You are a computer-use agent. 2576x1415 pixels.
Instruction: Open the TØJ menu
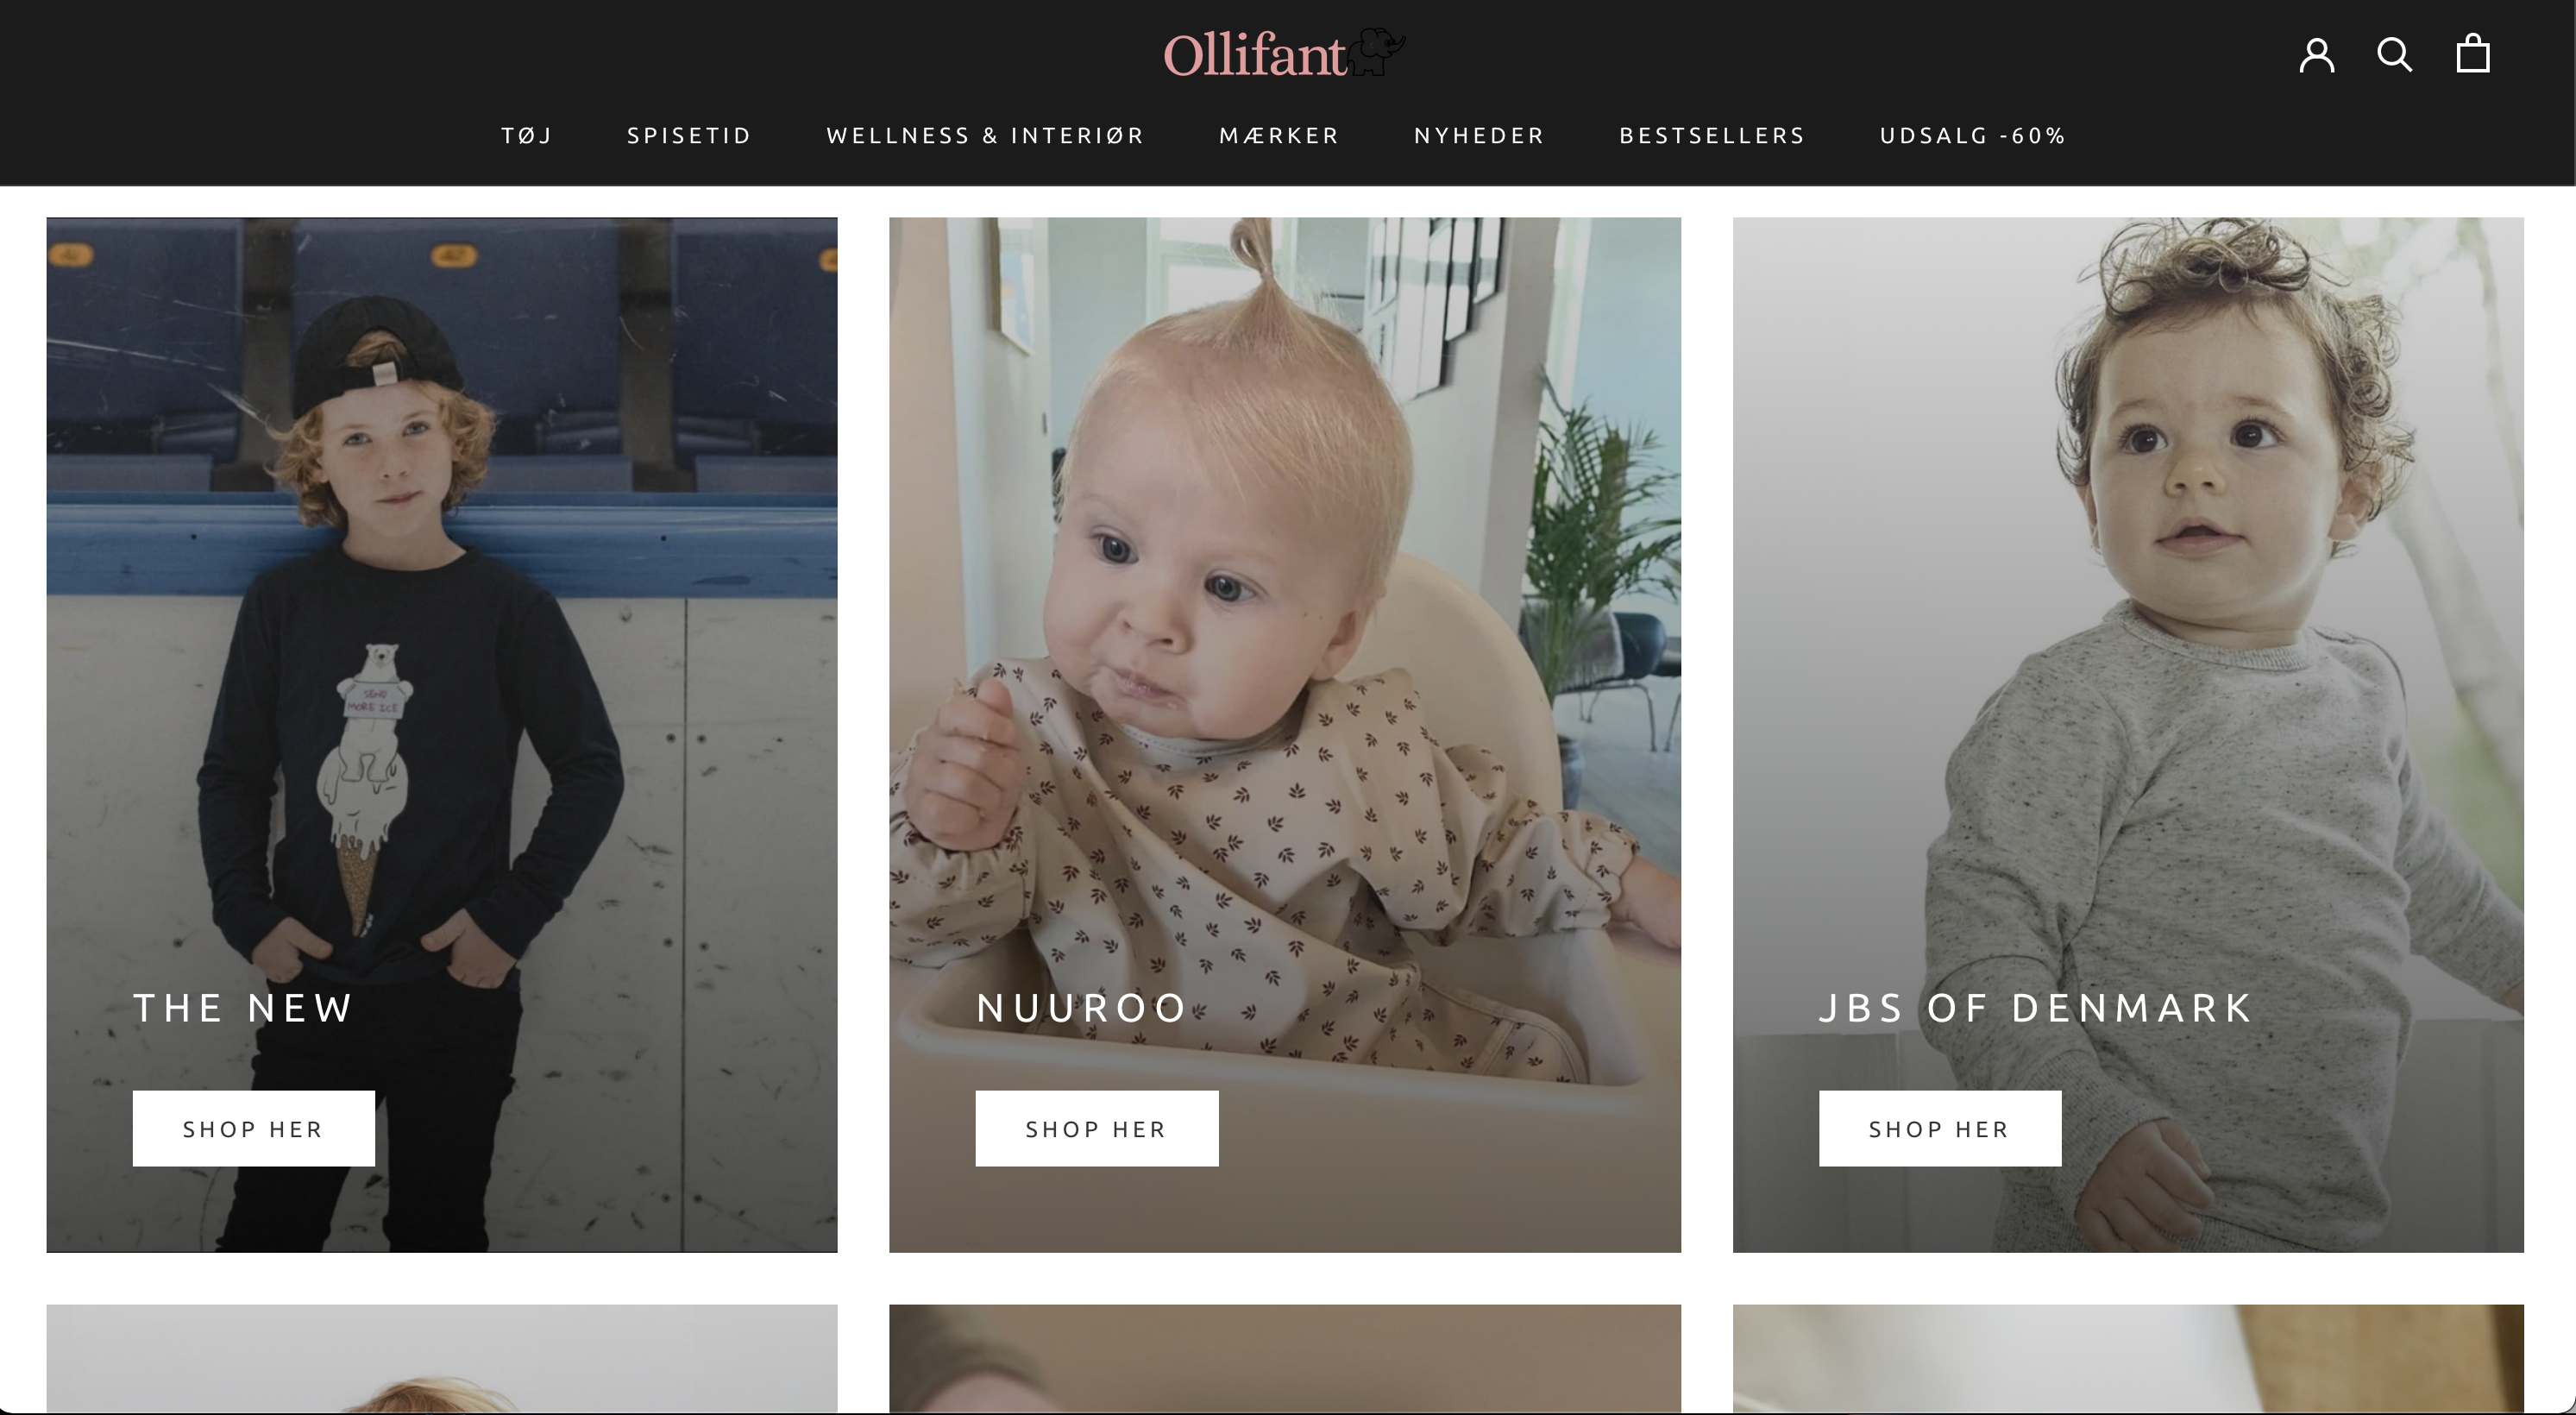[527, 136]
